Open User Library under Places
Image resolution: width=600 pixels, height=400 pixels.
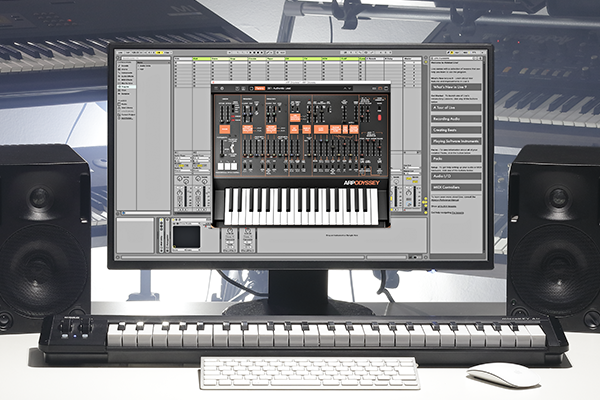127,108
